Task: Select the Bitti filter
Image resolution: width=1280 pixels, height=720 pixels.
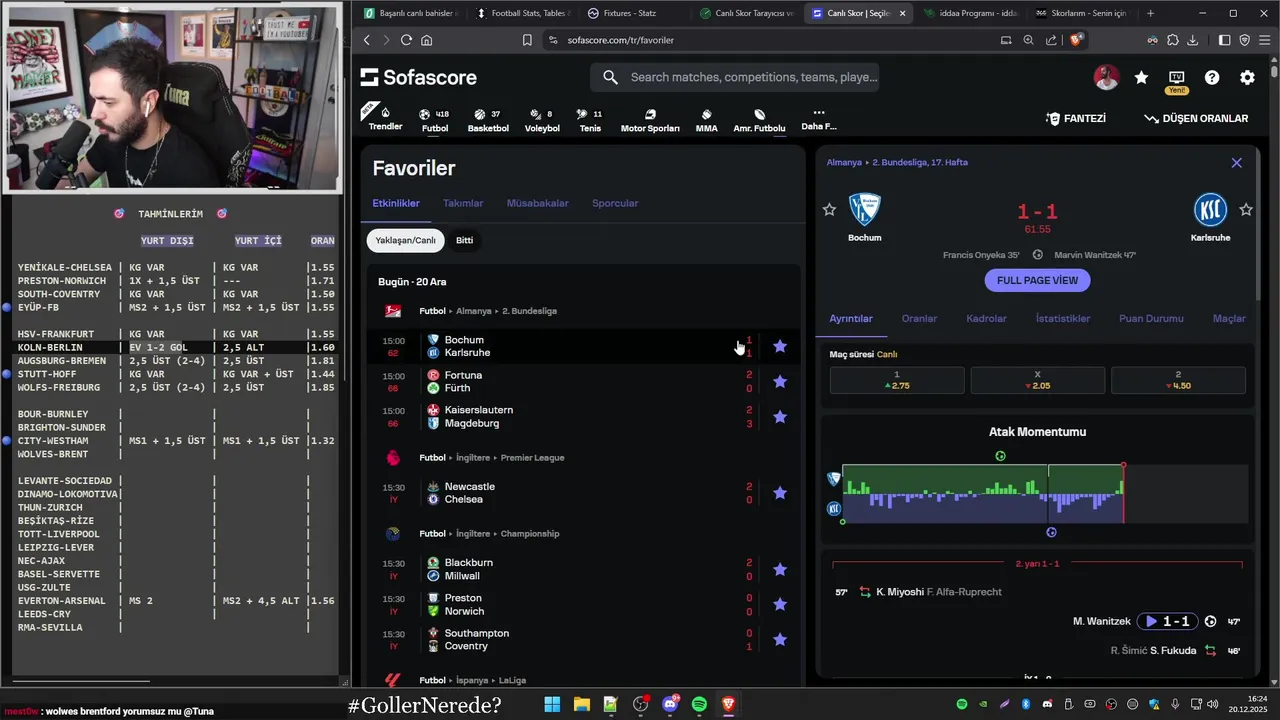Action: tap(464, 240)
